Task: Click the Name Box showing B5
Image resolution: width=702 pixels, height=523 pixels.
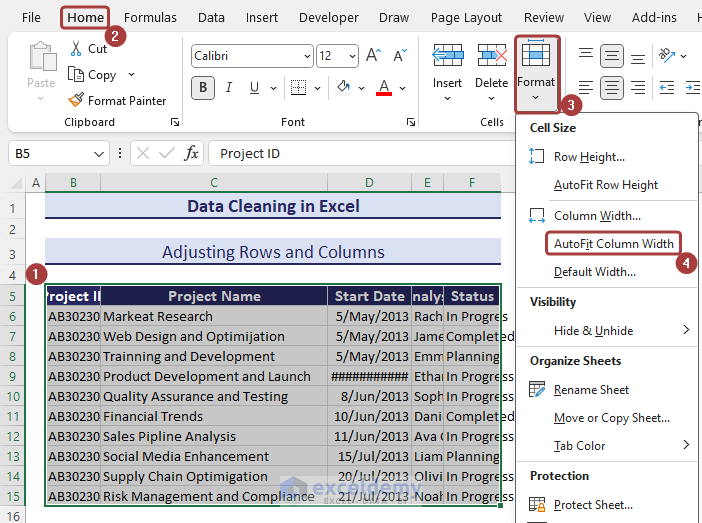Action: coord(48,153)
